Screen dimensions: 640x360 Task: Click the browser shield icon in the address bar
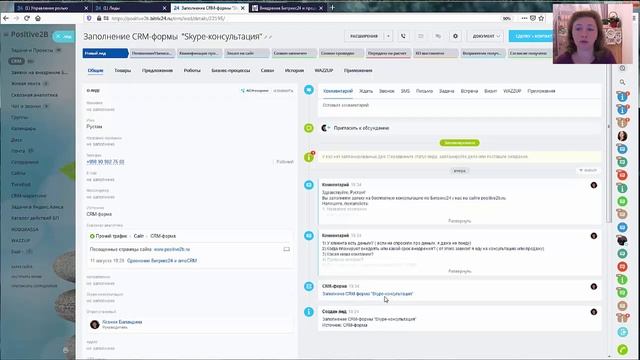tap(89, 18)
